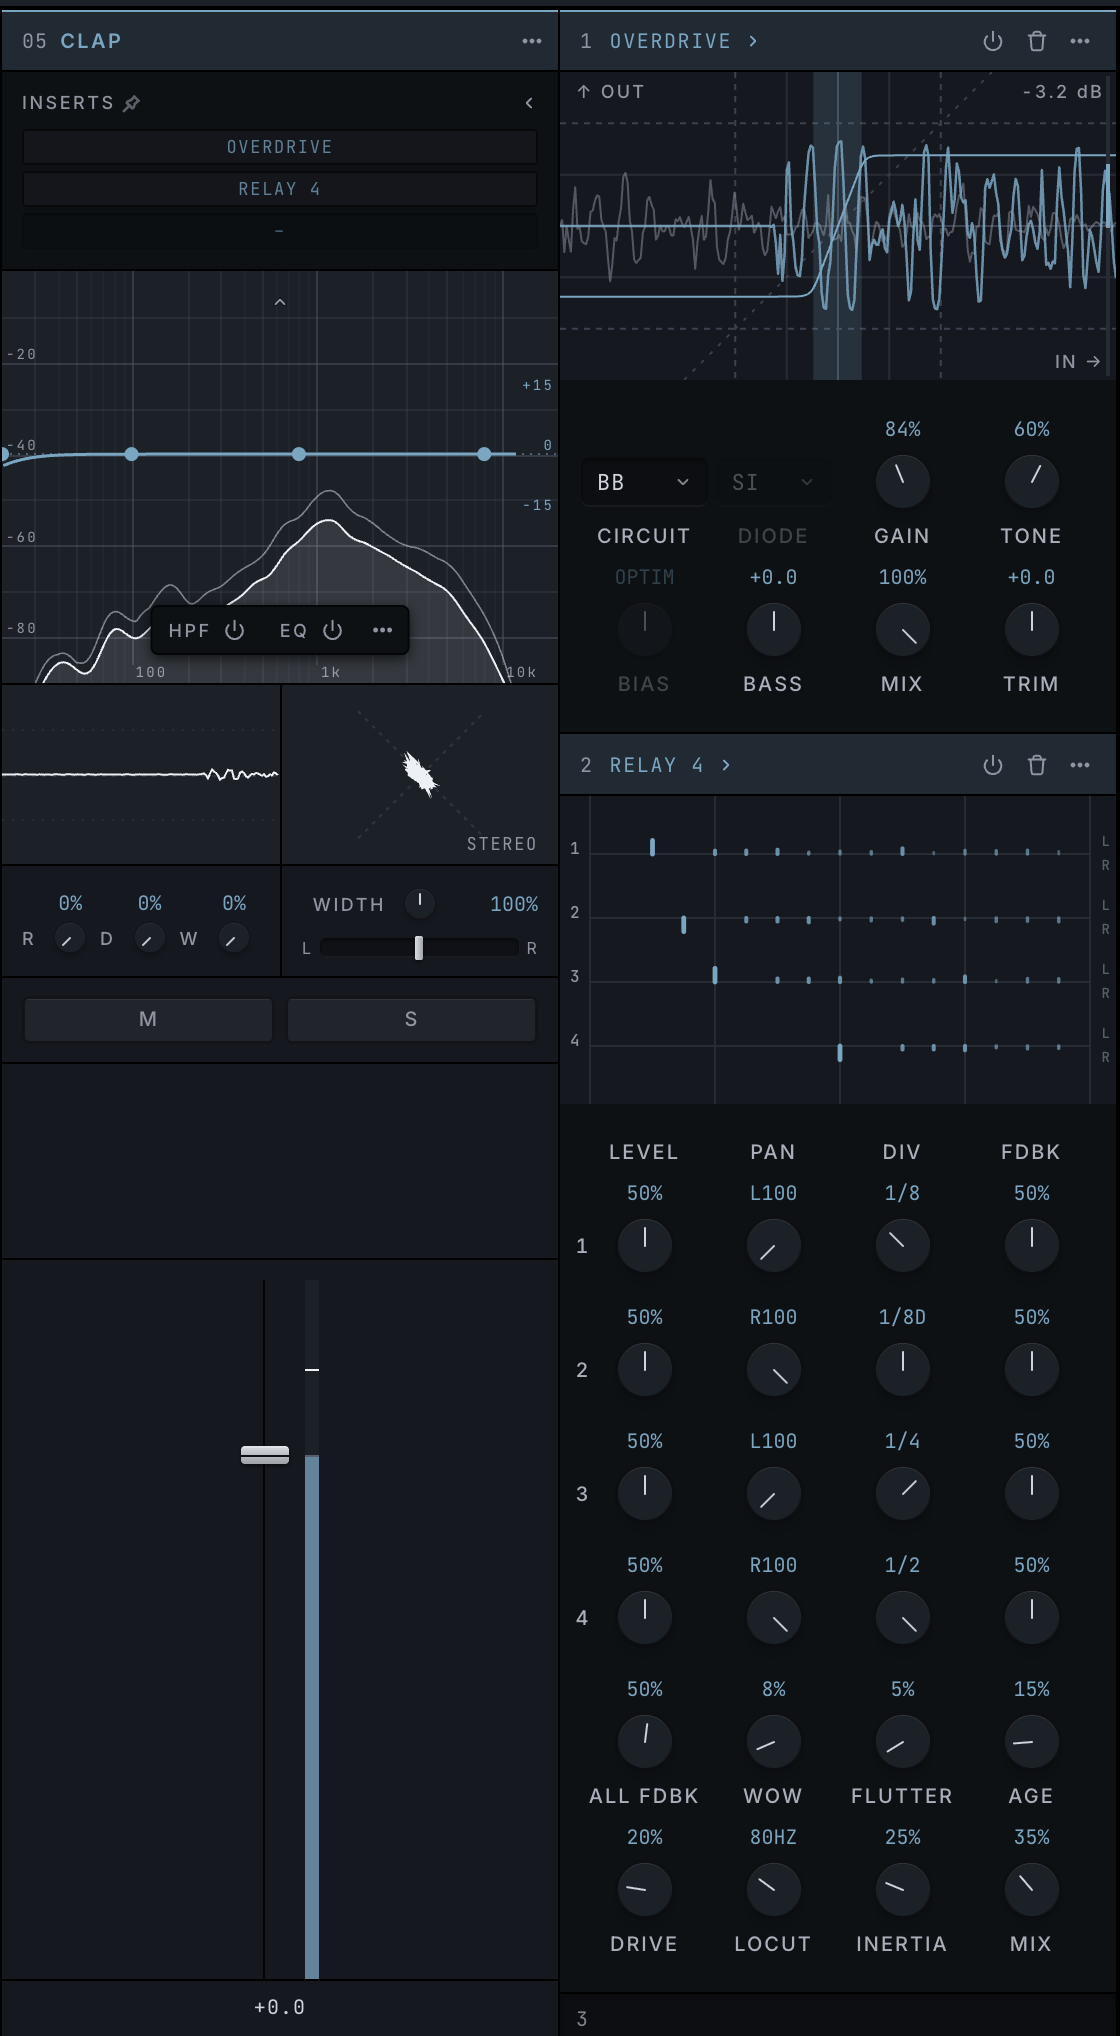Click tap 4 LEVEL knob
Viewport: 1120px width, 2036px height.
click(x=644, y=1617)
